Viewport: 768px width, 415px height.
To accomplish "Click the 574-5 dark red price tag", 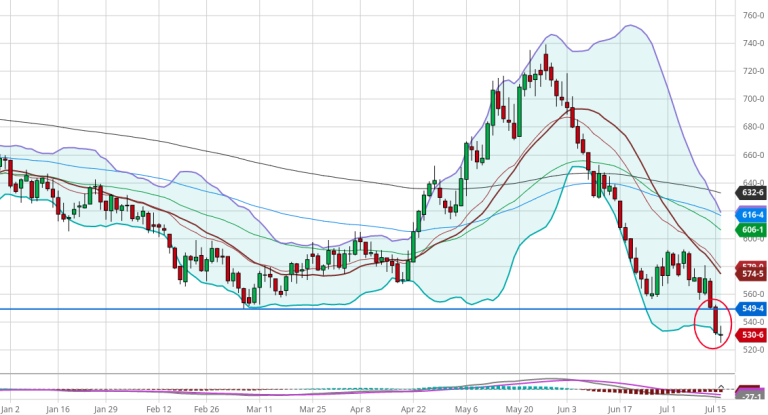I will [x=752, y=273].
